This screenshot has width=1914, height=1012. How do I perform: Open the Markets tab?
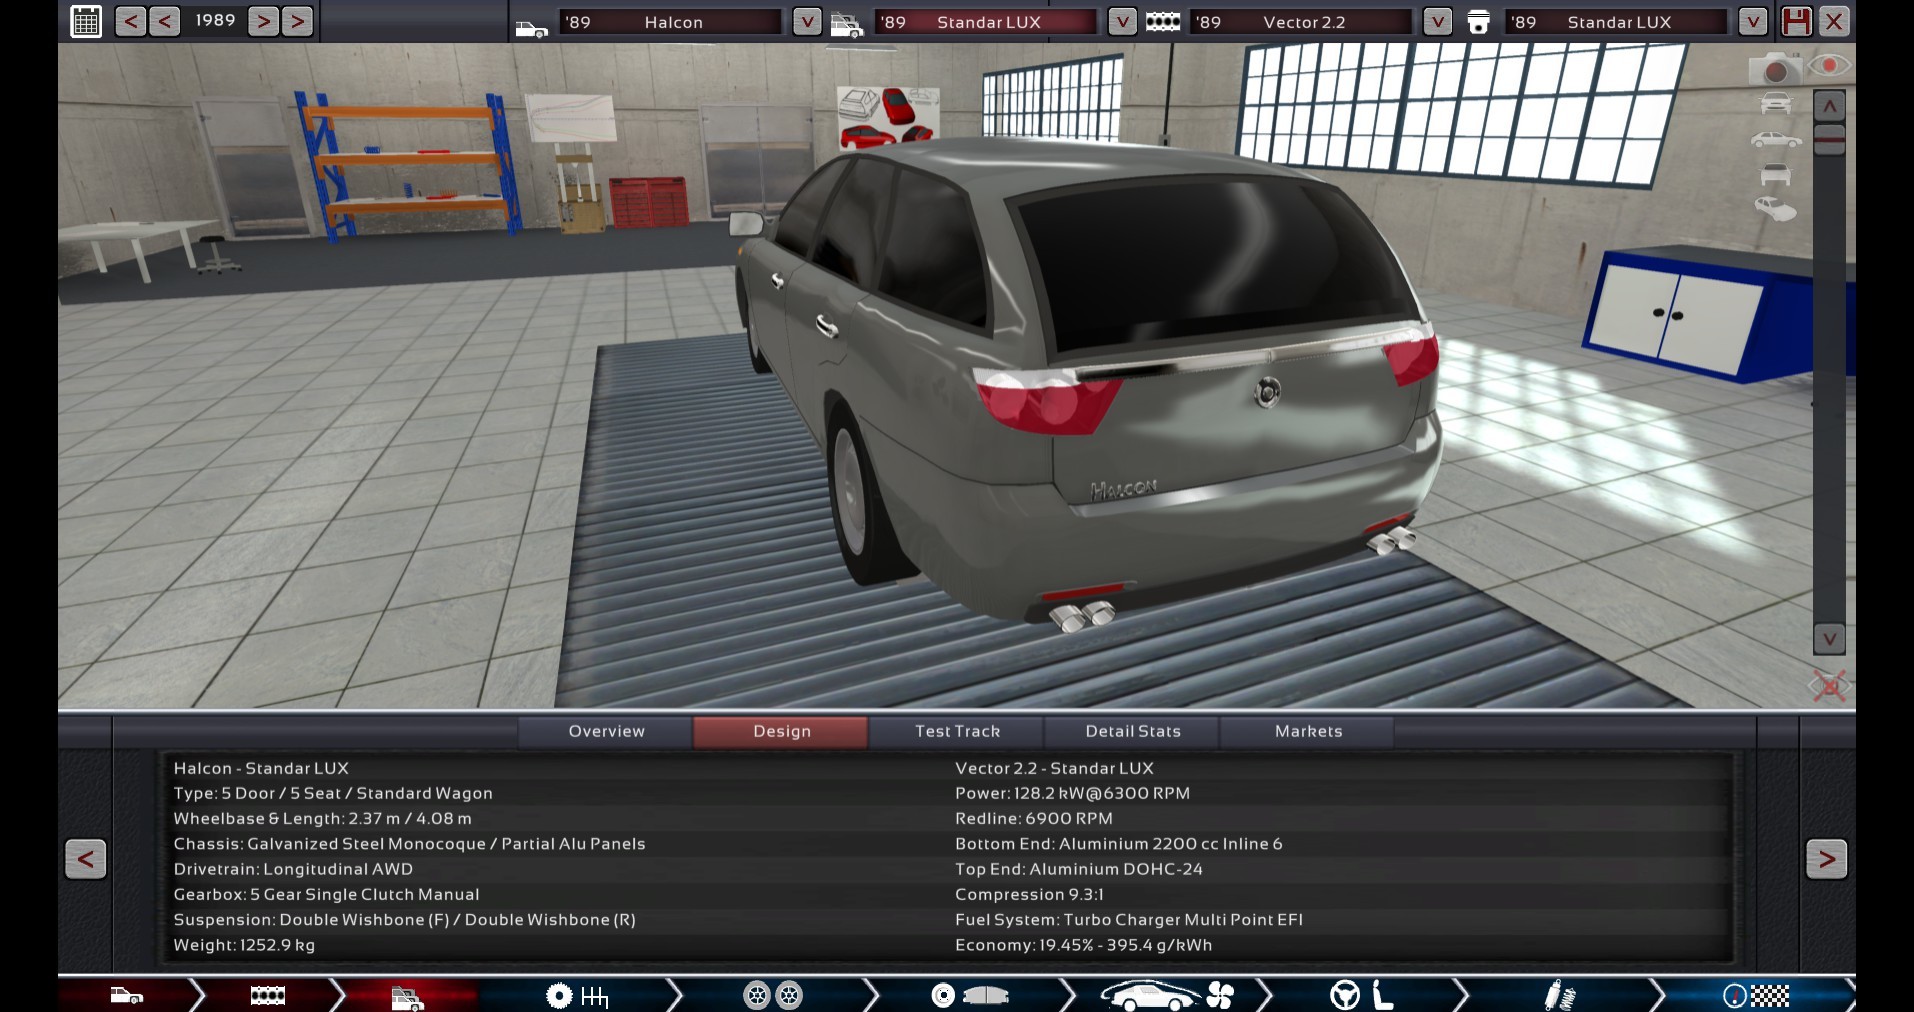pyautogui.click(x=1308, y=731)
